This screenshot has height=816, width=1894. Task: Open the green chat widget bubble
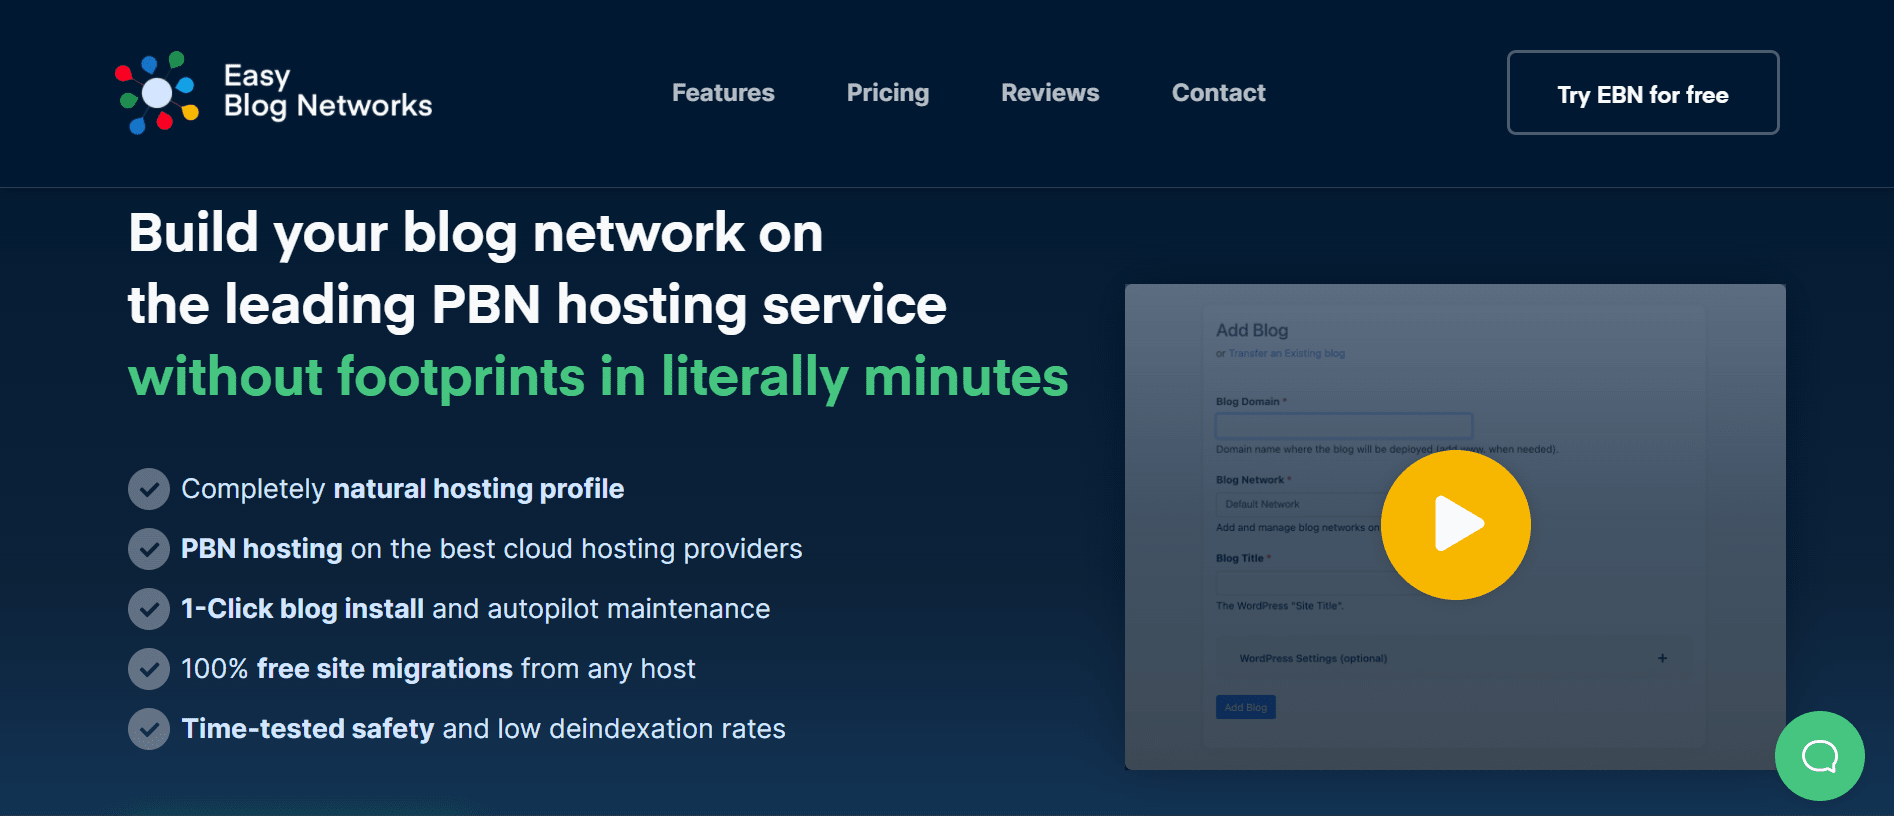pos(1820,756)
